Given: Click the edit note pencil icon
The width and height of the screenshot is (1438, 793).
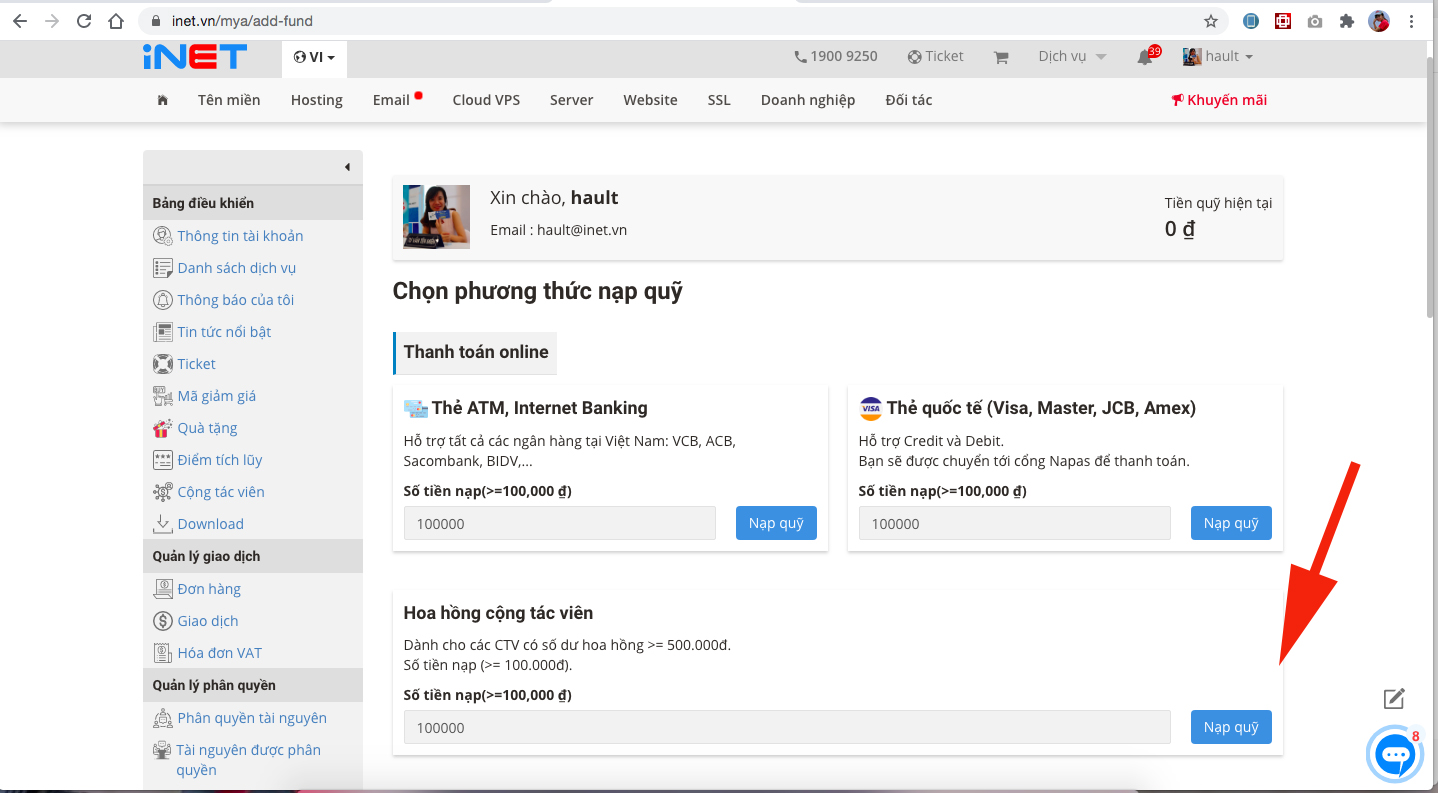Looking at the screenshot, I should (1394, 699).
